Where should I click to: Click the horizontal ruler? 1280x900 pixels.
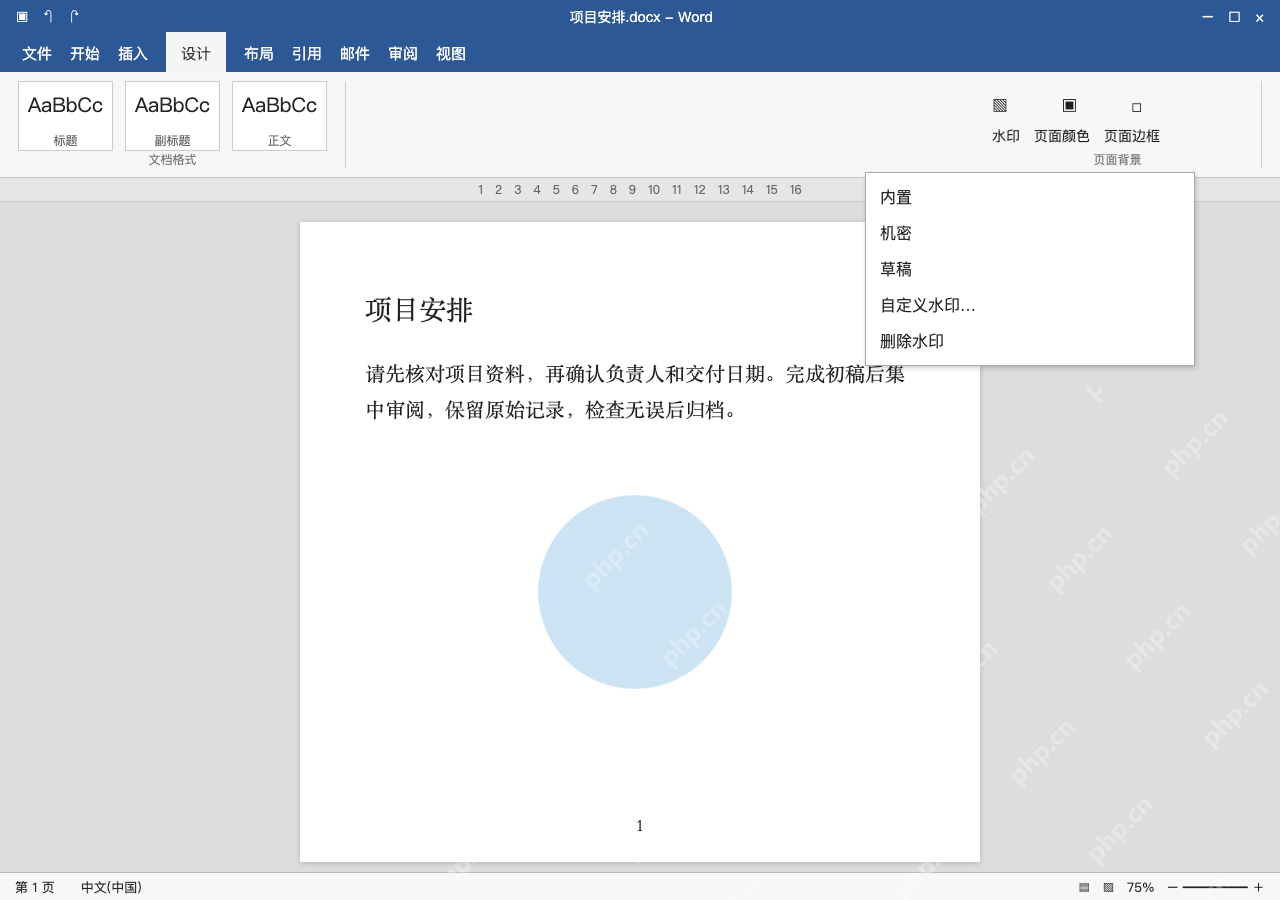coord(640,190)
